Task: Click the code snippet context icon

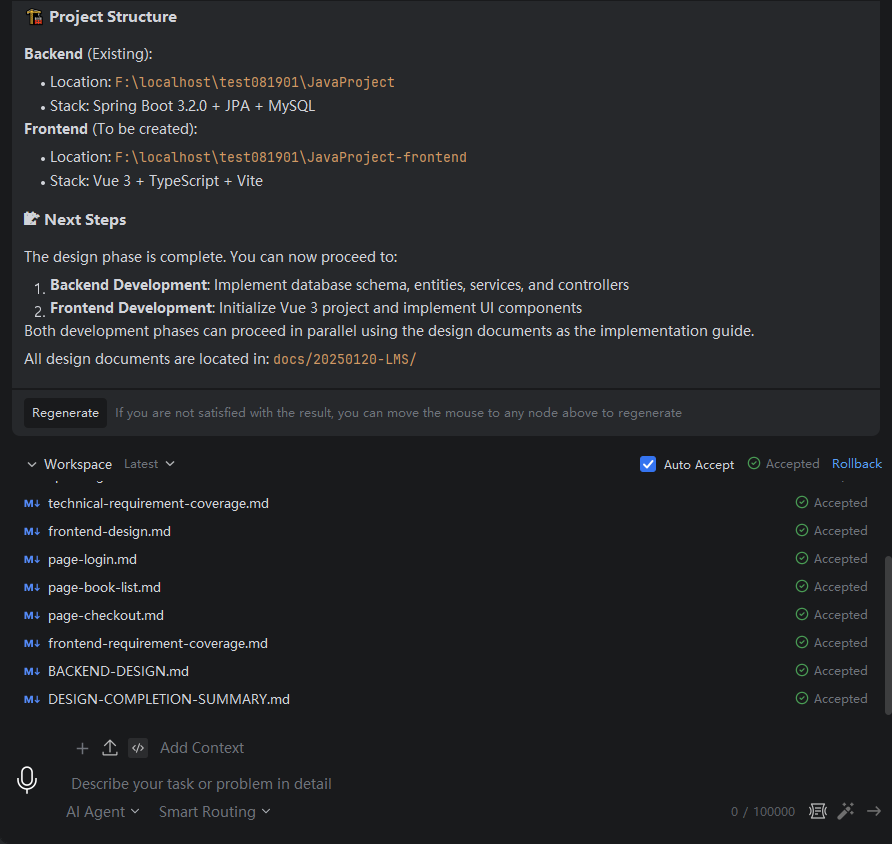Action: point(138,748)
